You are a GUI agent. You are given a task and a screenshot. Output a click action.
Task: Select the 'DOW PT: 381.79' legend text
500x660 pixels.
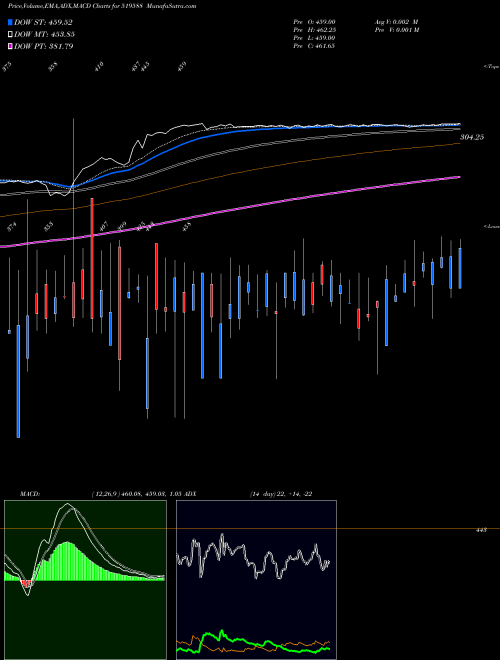pyautogui.click(x=44, y=46)
